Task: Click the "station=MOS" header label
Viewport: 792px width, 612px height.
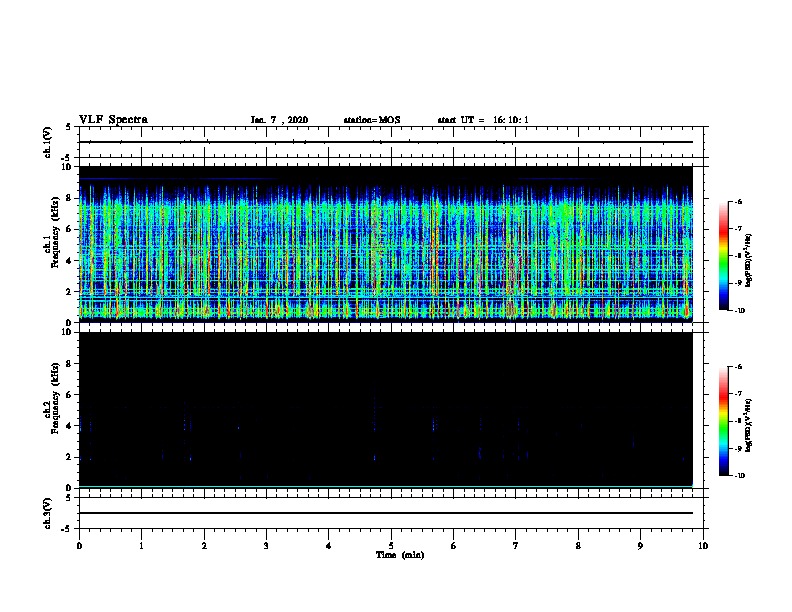Action: click(x=372, y=120)
